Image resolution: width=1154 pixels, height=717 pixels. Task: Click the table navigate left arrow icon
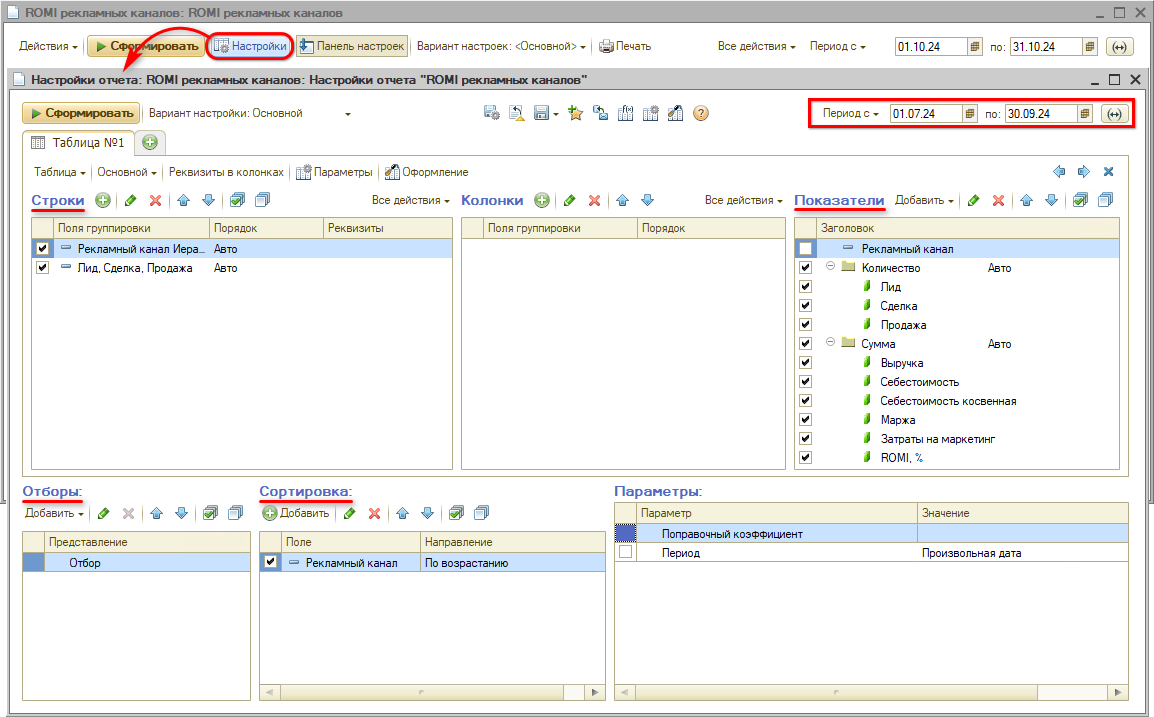[1059, 172]
